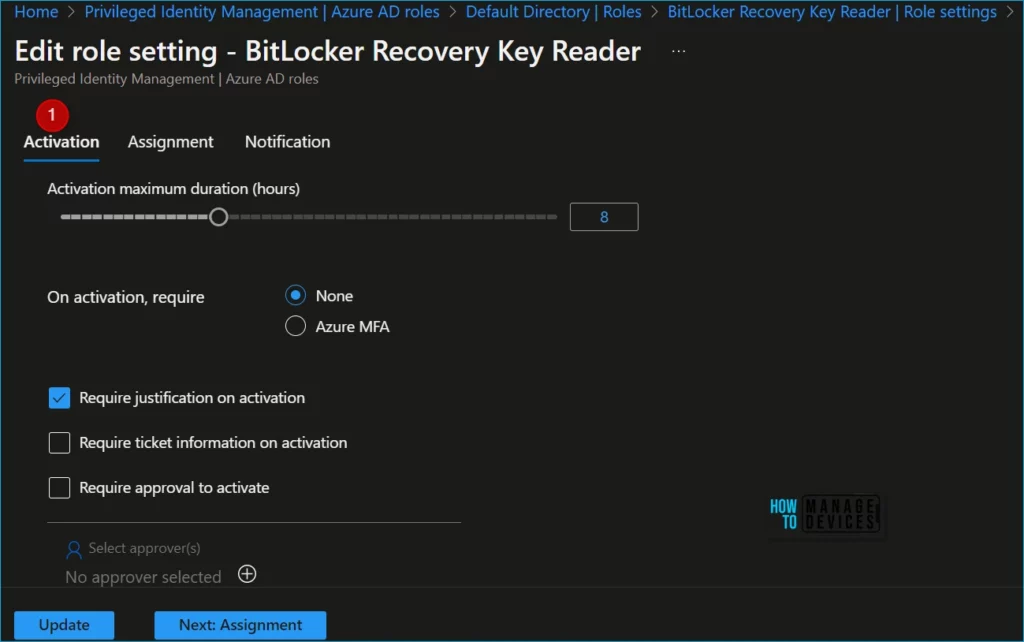This screenshot has width=1024, height=642.
Task: Click the add approver plus icon
Action: coord(247,574)
